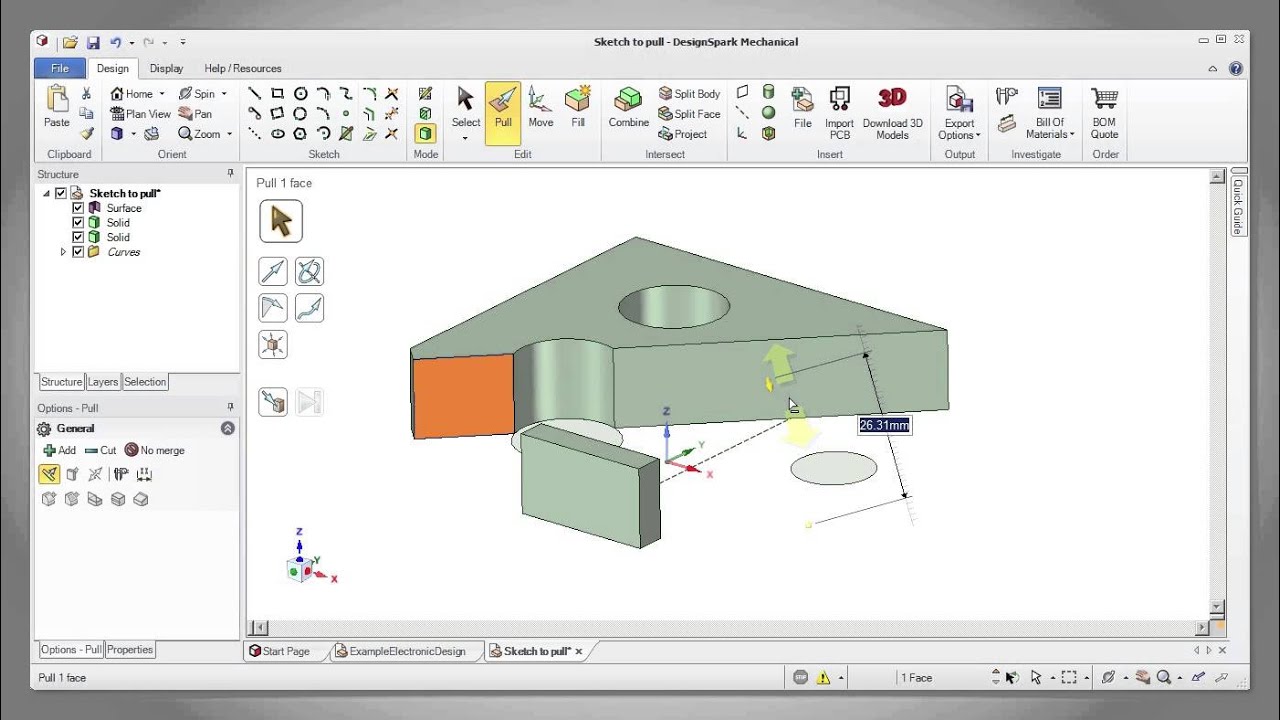The image size is (1280, 720).
Task: Insert a sphere from Insert group
Action: click(768, 113)
